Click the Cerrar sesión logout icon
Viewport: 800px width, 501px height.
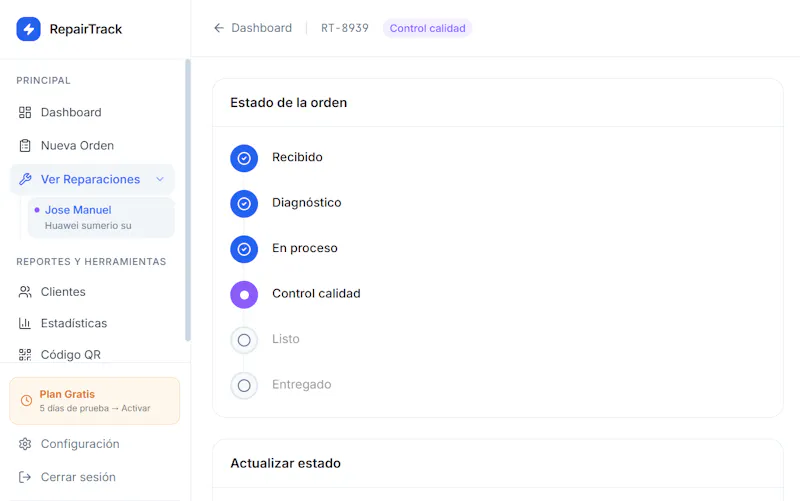(25, 477)
